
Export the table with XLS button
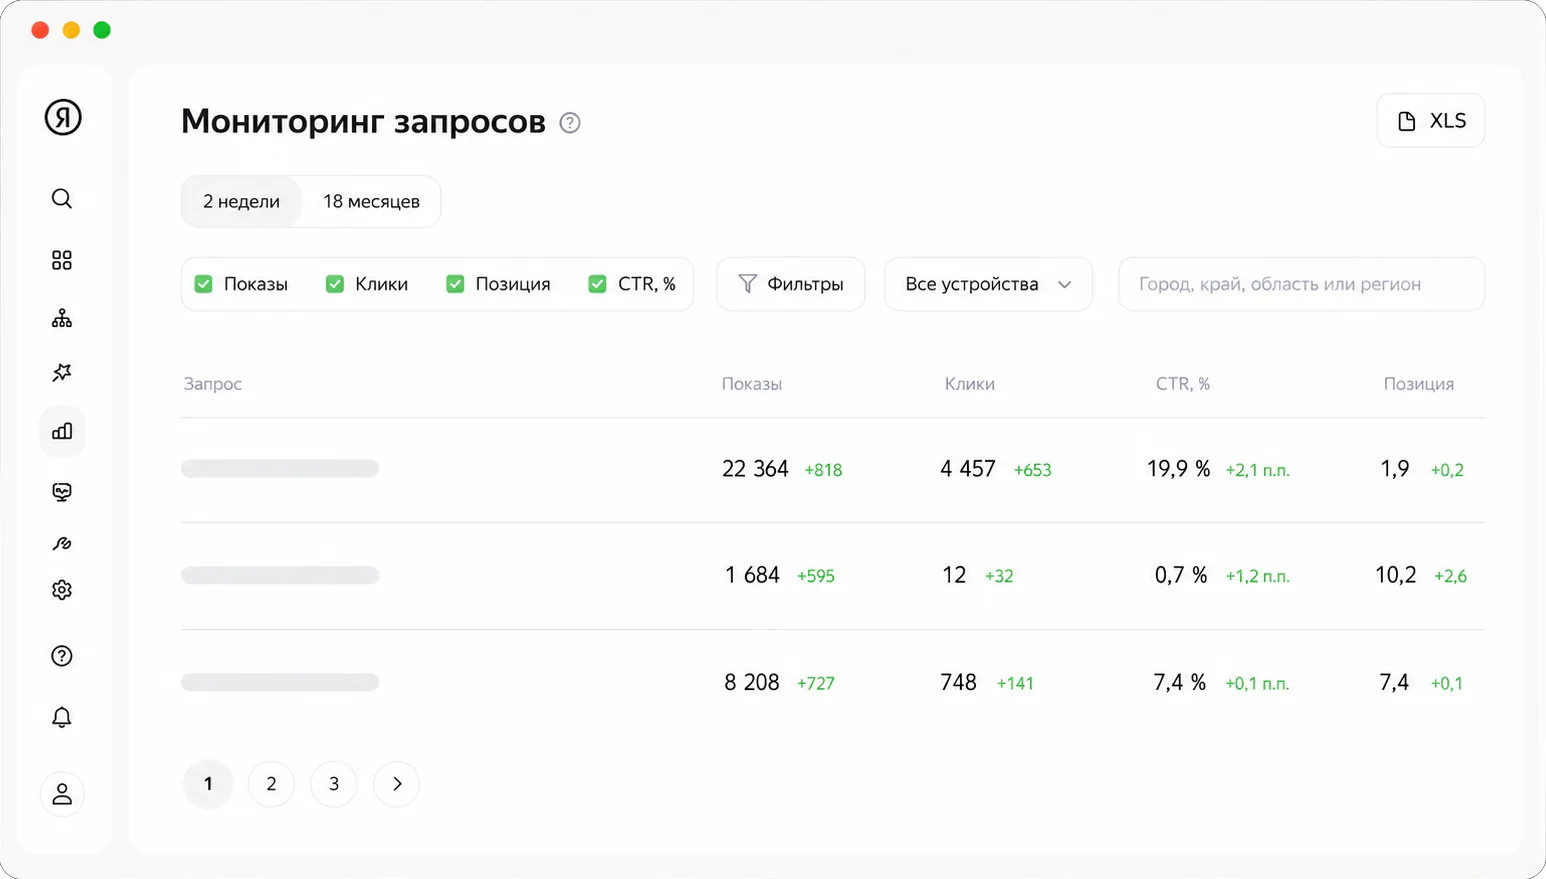pos(1431,121)
